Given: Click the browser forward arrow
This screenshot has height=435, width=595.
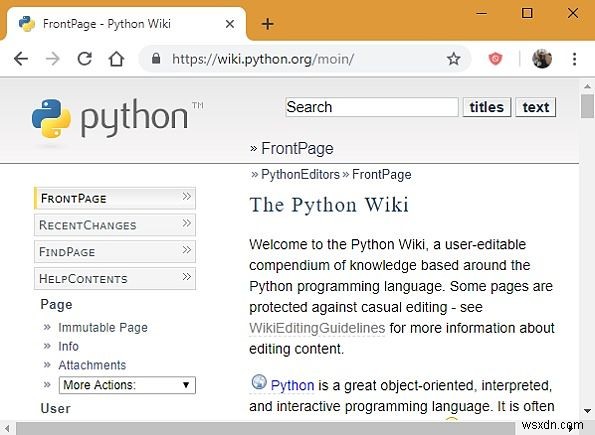Looking at the screenshot, I should pos(52,59).
